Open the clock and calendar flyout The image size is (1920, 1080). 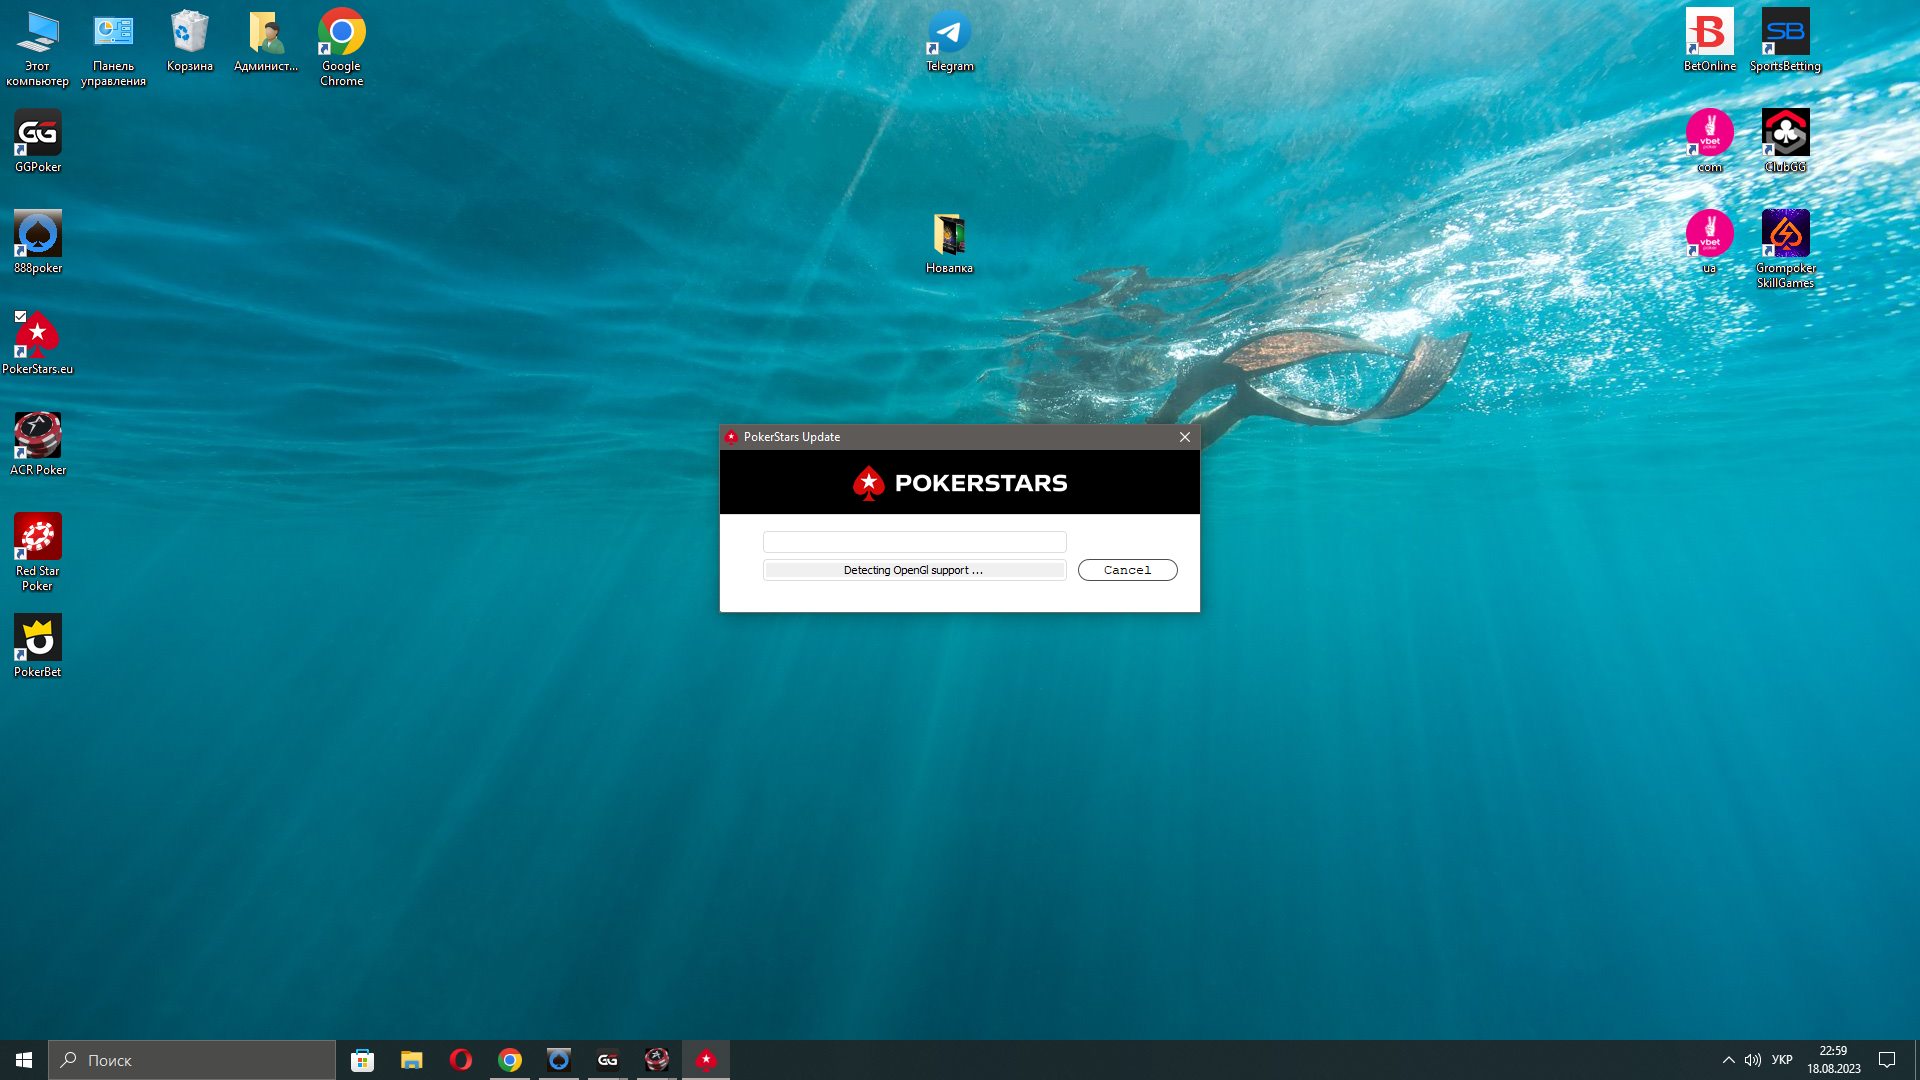click(1833, 1060)
